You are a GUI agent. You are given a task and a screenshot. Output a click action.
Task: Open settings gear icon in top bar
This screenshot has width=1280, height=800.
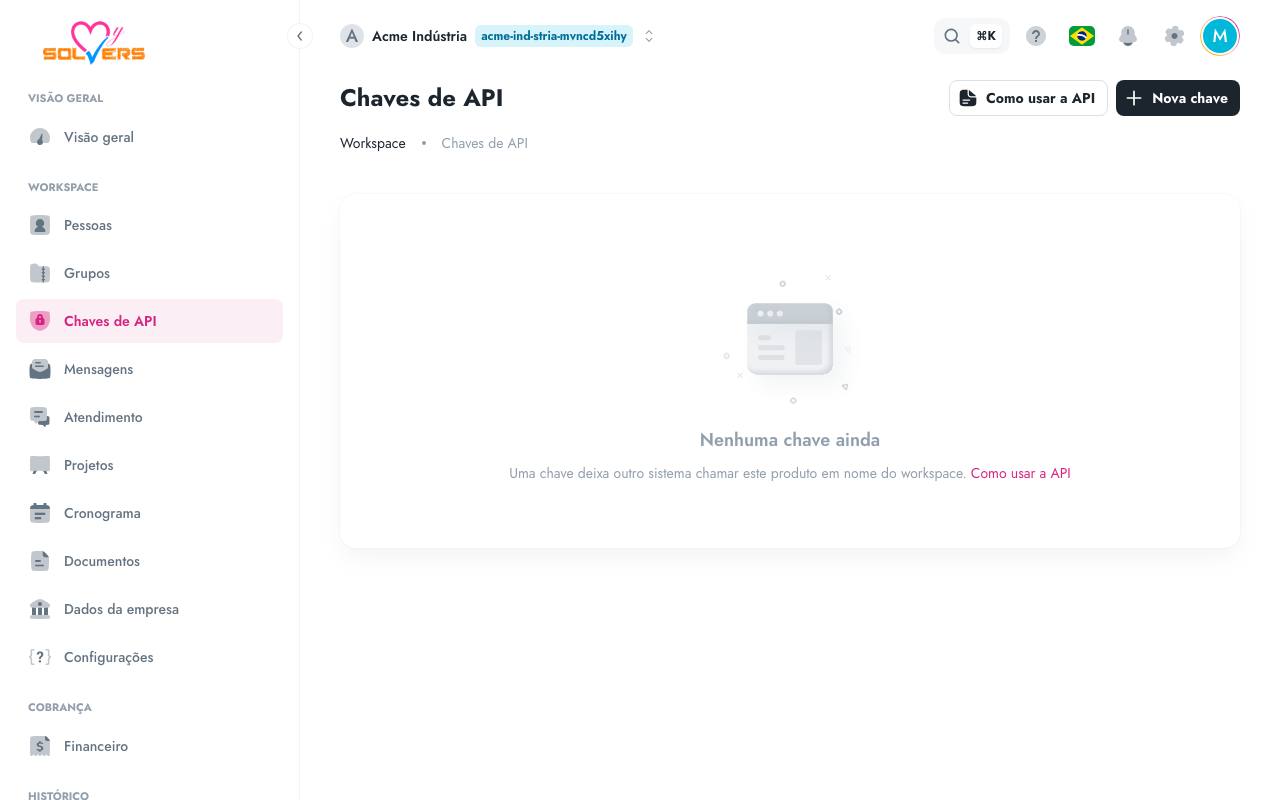(1174, 36)
